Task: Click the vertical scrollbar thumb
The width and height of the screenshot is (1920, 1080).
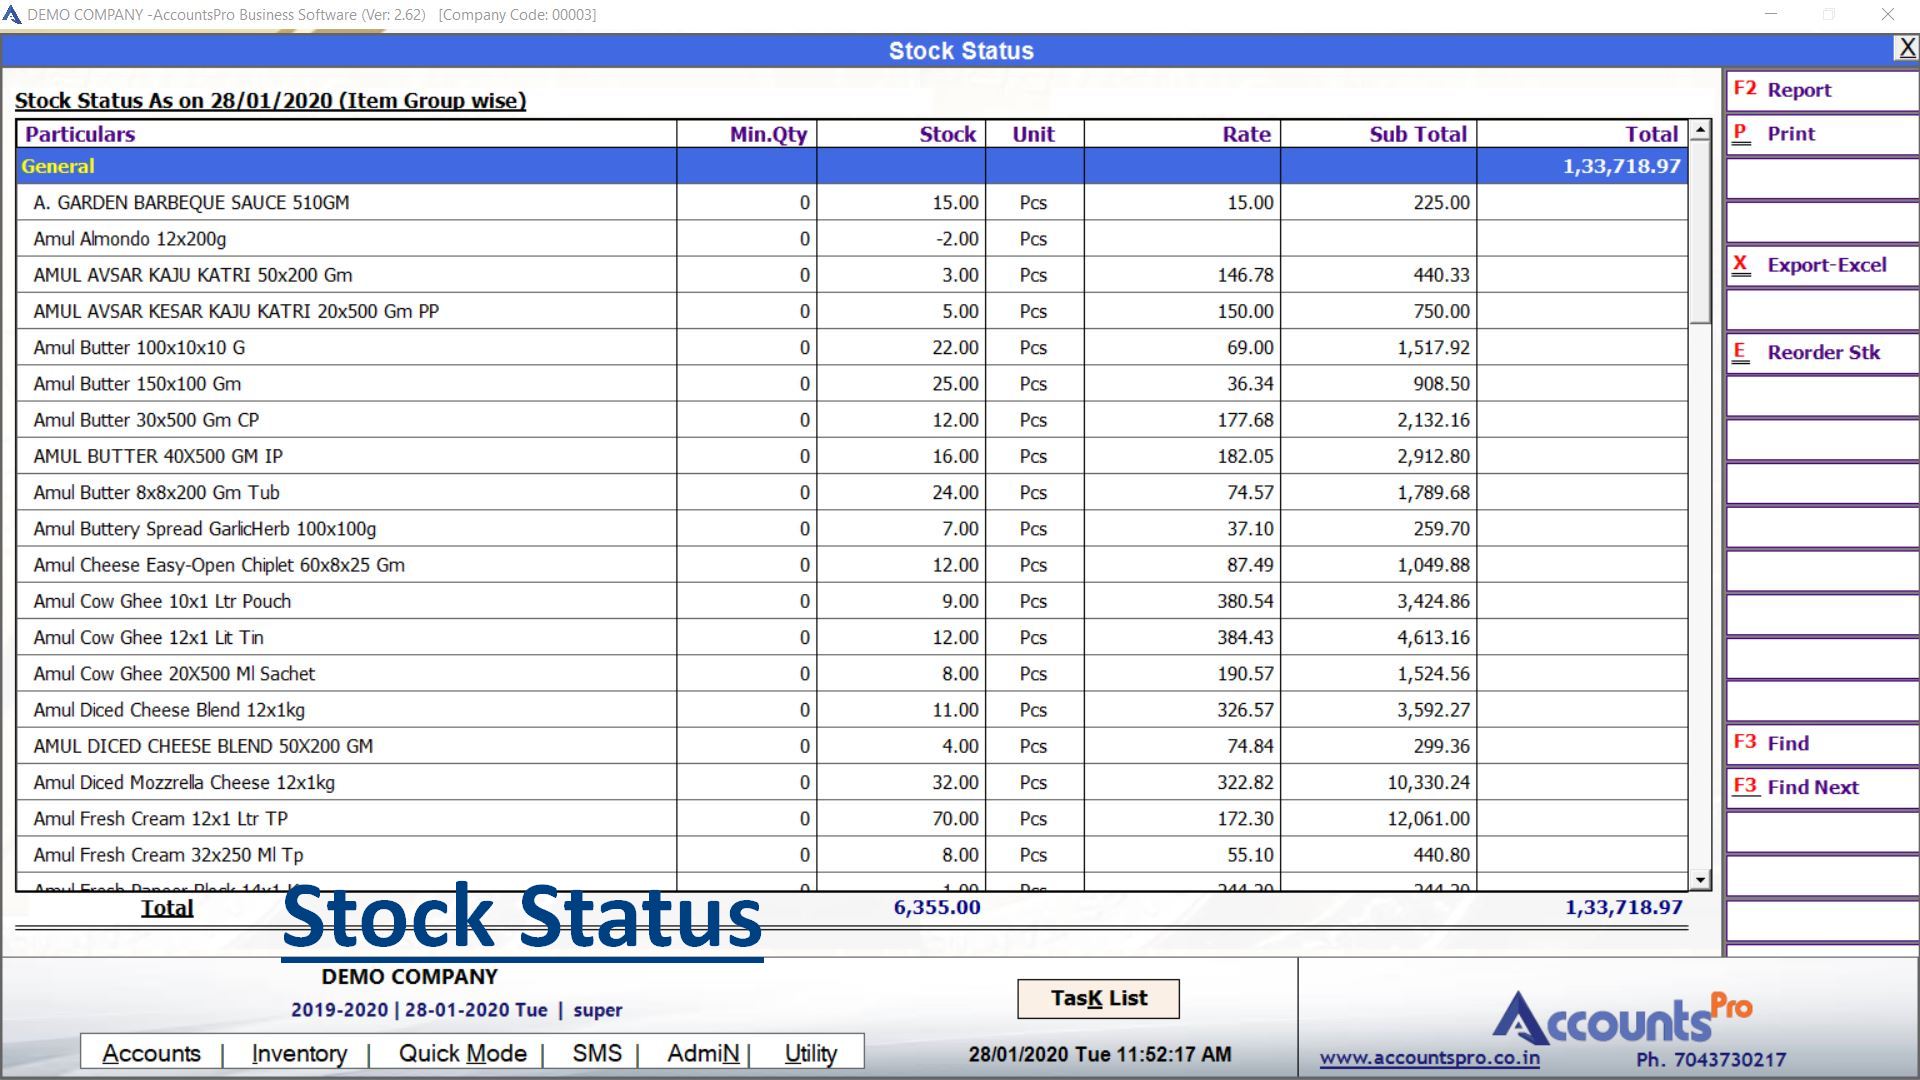Action: (1700, 232)
